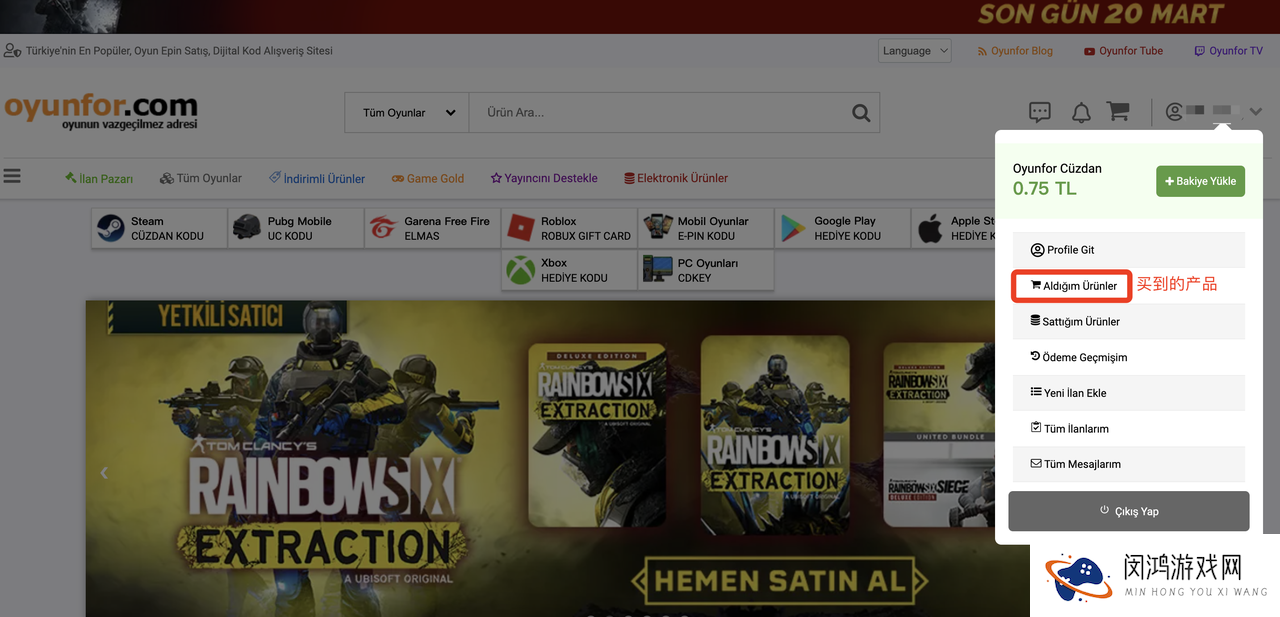The width and height of the screenshot is (1280, 617).
Task: Click the Xbox logo icon
Action: [x=521, y=270]
